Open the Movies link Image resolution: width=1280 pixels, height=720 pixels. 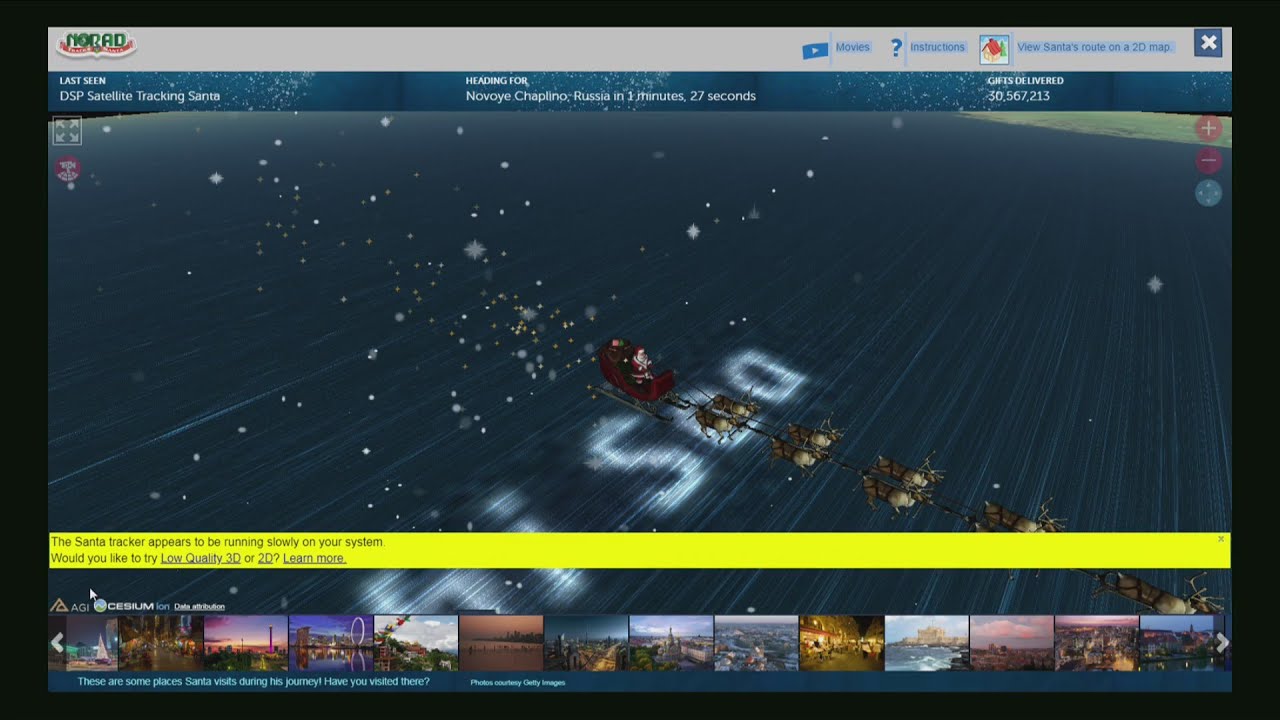pos(853,47)
